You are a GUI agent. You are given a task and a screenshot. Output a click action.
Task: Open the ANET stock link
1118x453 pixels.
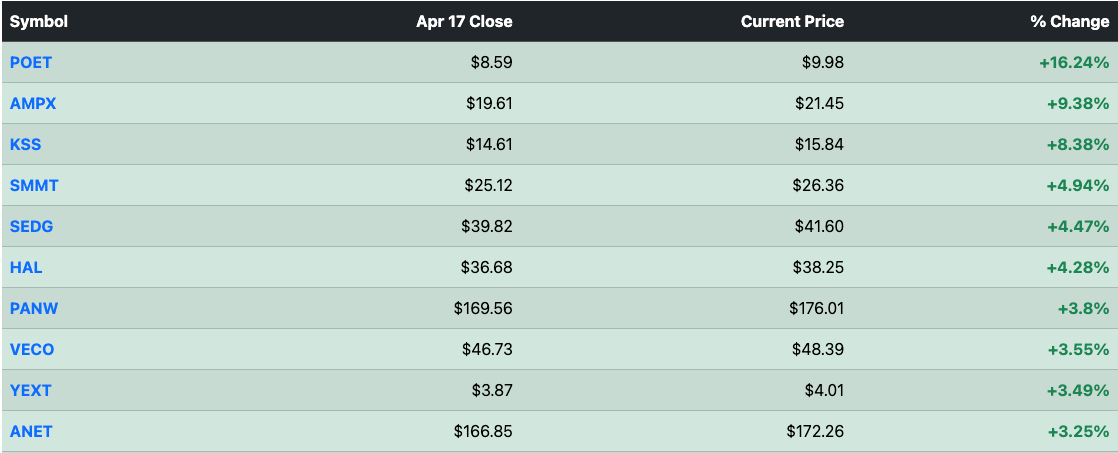point(31,432)
